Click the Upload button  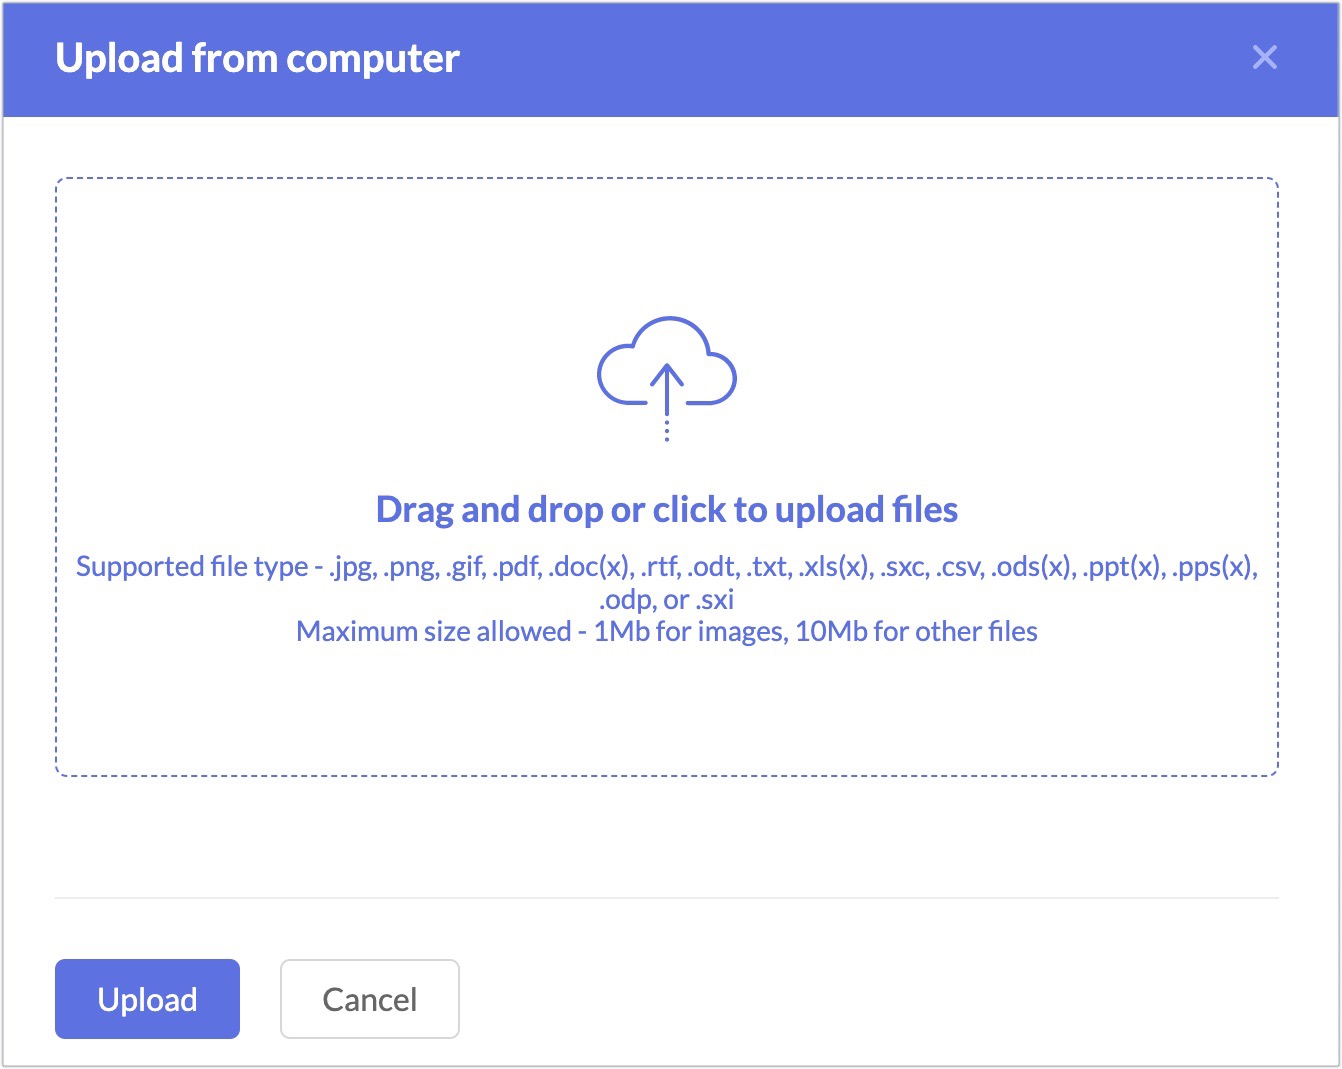tap(147, 999)
